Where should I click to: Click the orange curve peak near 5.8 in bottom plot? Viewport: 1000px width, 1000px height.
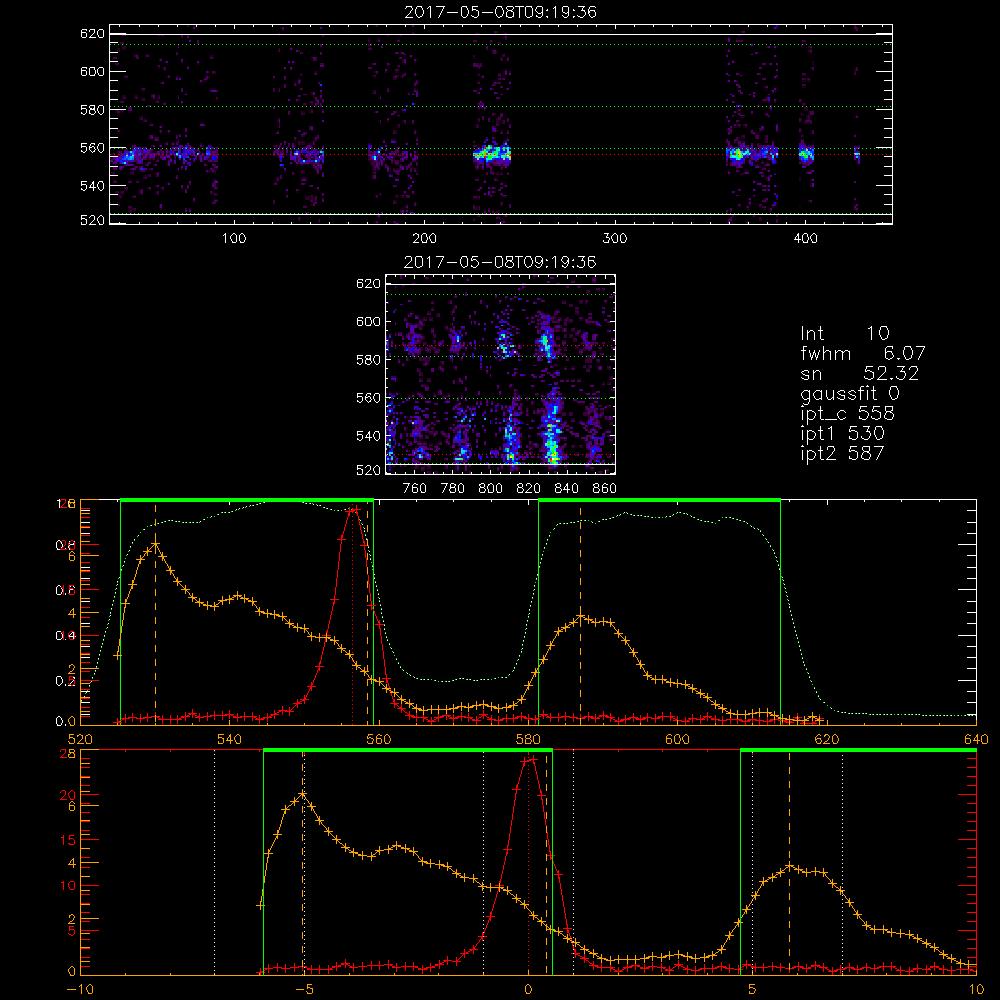tap(790, 866)
